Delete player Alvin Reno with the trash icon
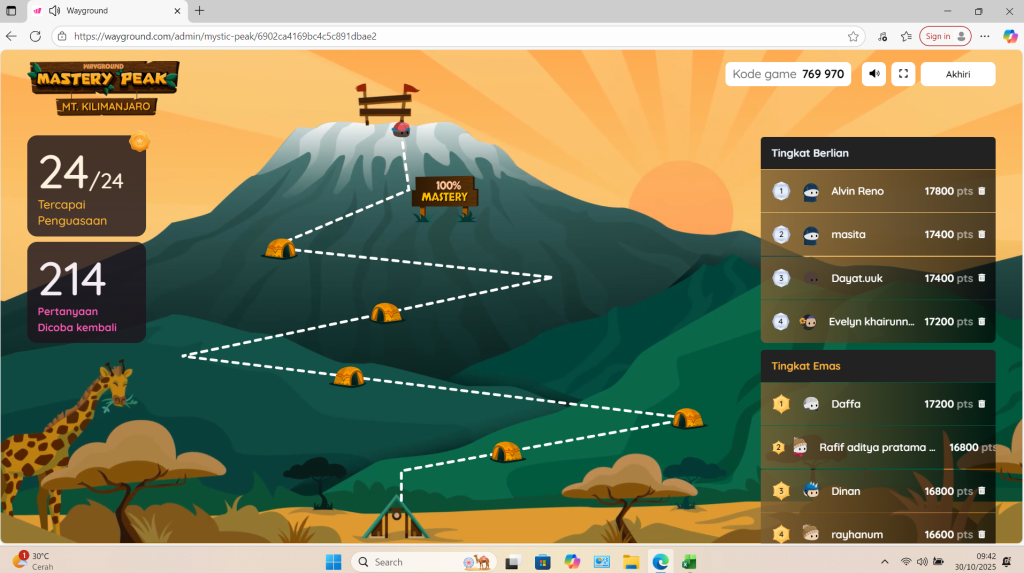Image resolution: width=1024 pixels, height=573 pixels. (981, 191)
